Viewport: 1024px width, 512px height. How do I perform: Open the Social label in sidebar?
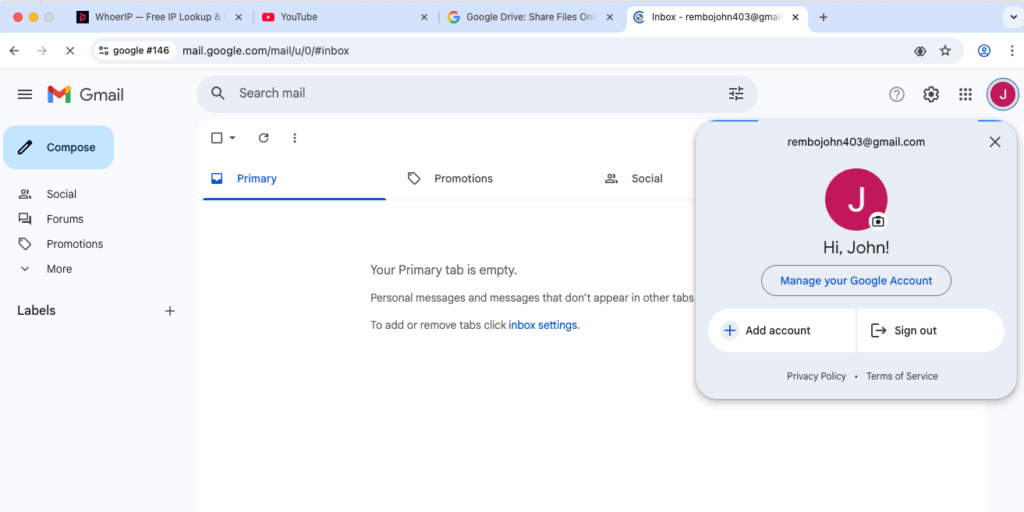coord(61,195)
